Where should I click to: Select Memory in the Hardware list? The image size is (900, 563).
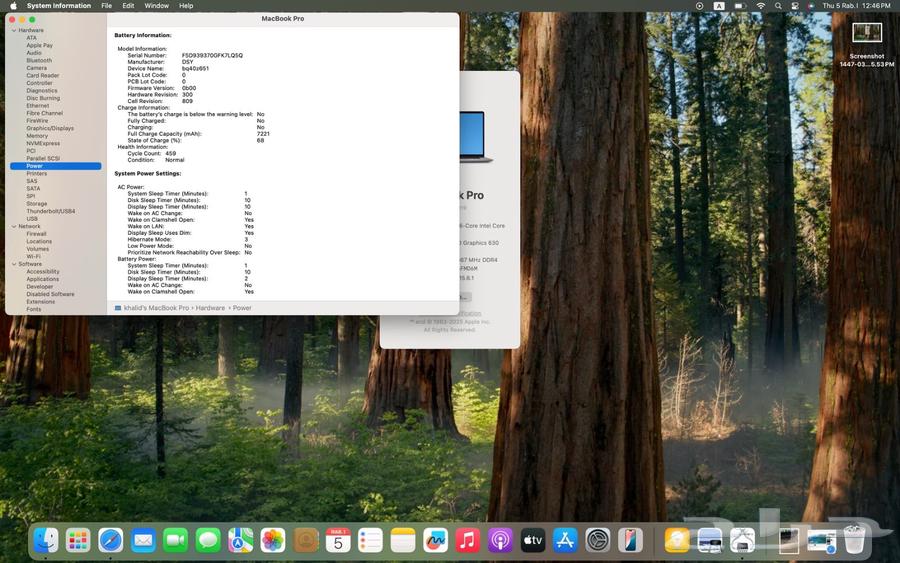37,136
